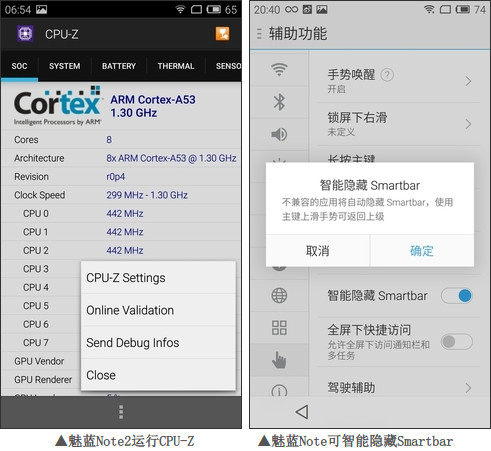The width and height of the screenshot is (491, 451).
Task: Tap the Cores value 8
Action: [x=109, y=139]
